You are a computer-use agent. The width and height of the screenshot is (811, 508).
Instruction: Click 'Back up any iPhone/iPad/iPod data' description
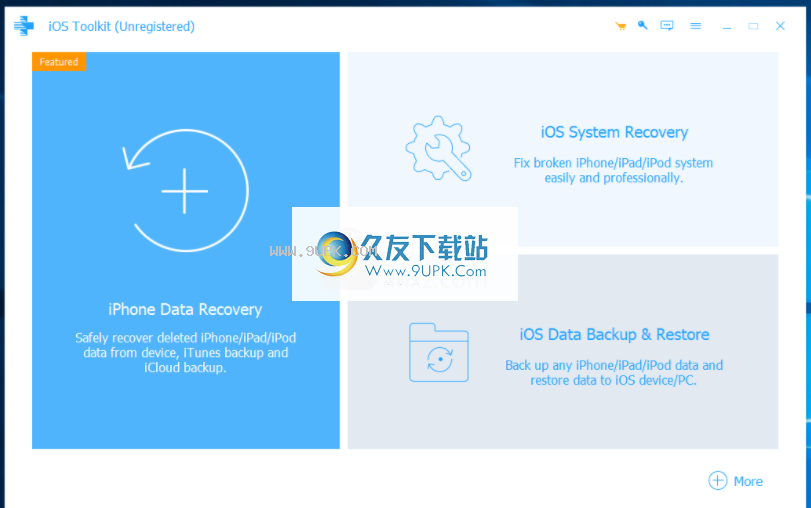(x=614, y=372)
